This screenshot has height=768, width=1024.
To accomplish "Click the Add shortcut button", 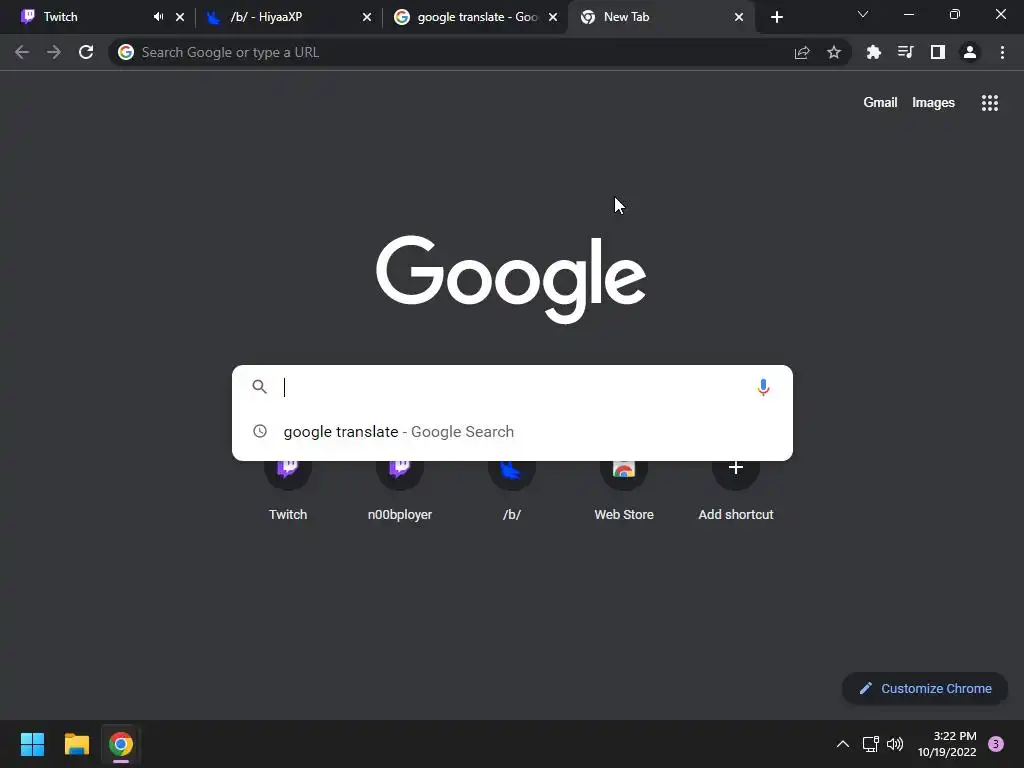I will click(x=736, y=489).
